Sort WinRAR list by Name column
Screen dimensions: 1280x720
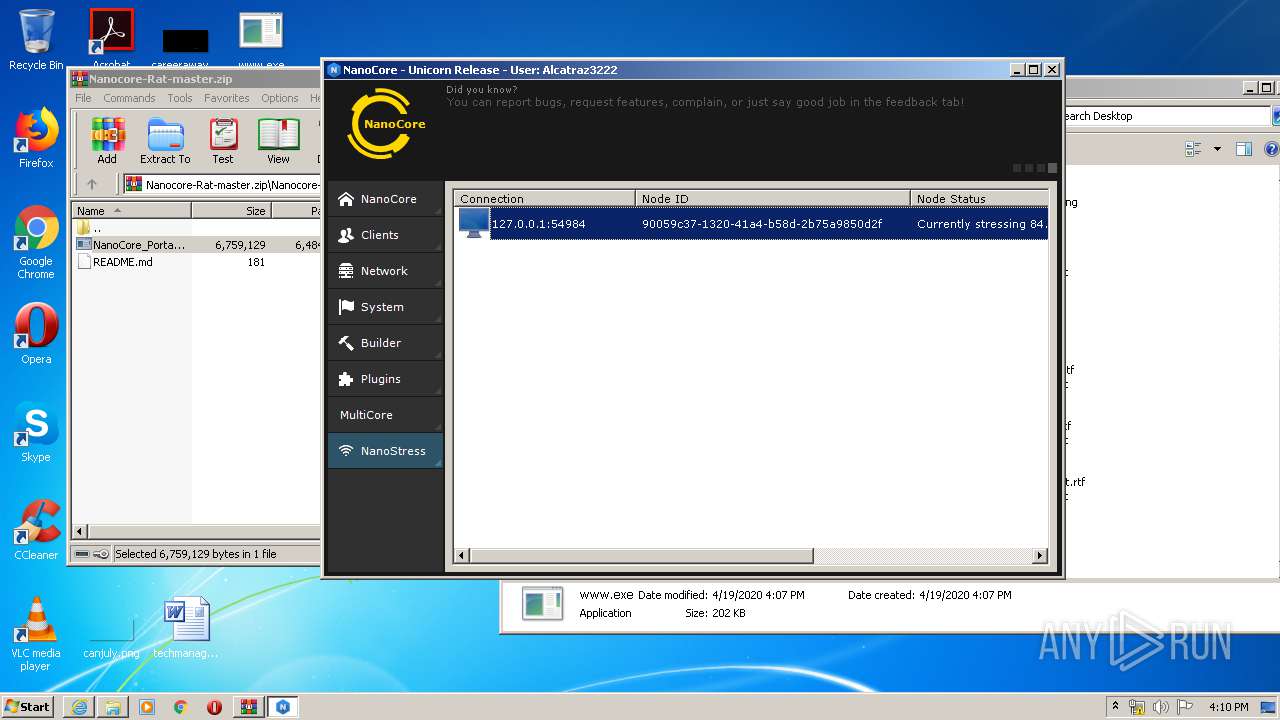tap(131, 210)
